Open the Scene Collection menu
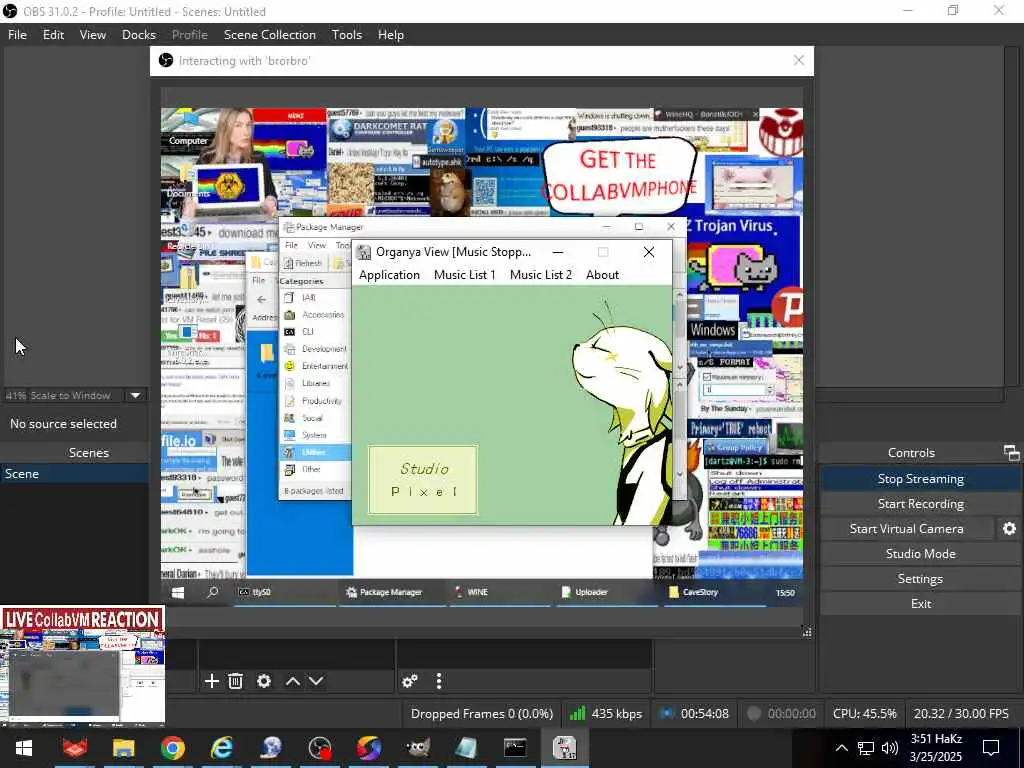 click(270, 35)
